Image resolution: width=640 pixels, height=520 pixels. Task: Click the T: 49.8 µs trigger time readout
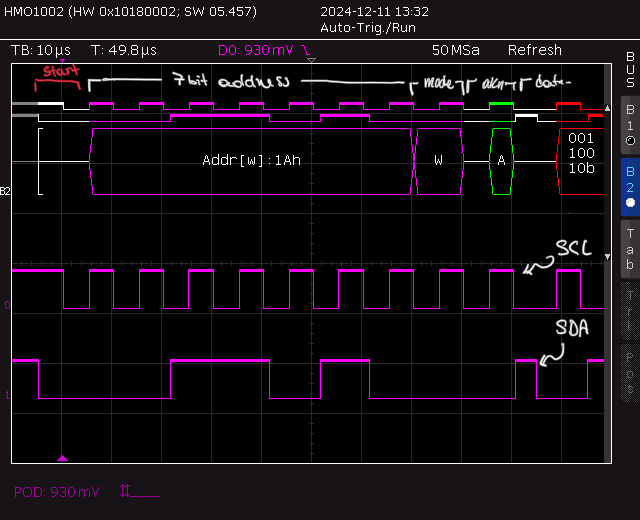[123, 50]
